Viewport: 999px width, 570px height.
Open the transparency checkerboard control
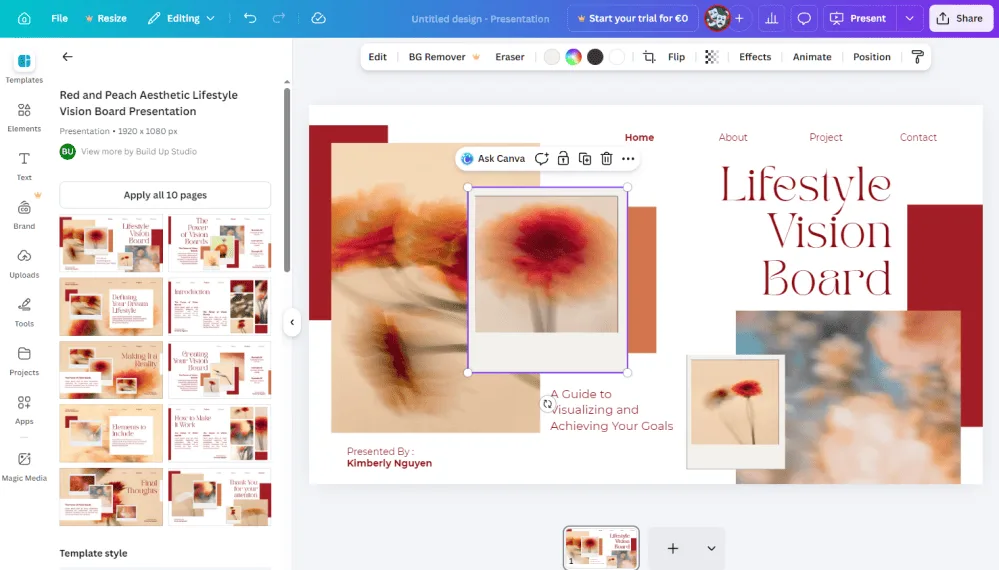coord(711,57)
